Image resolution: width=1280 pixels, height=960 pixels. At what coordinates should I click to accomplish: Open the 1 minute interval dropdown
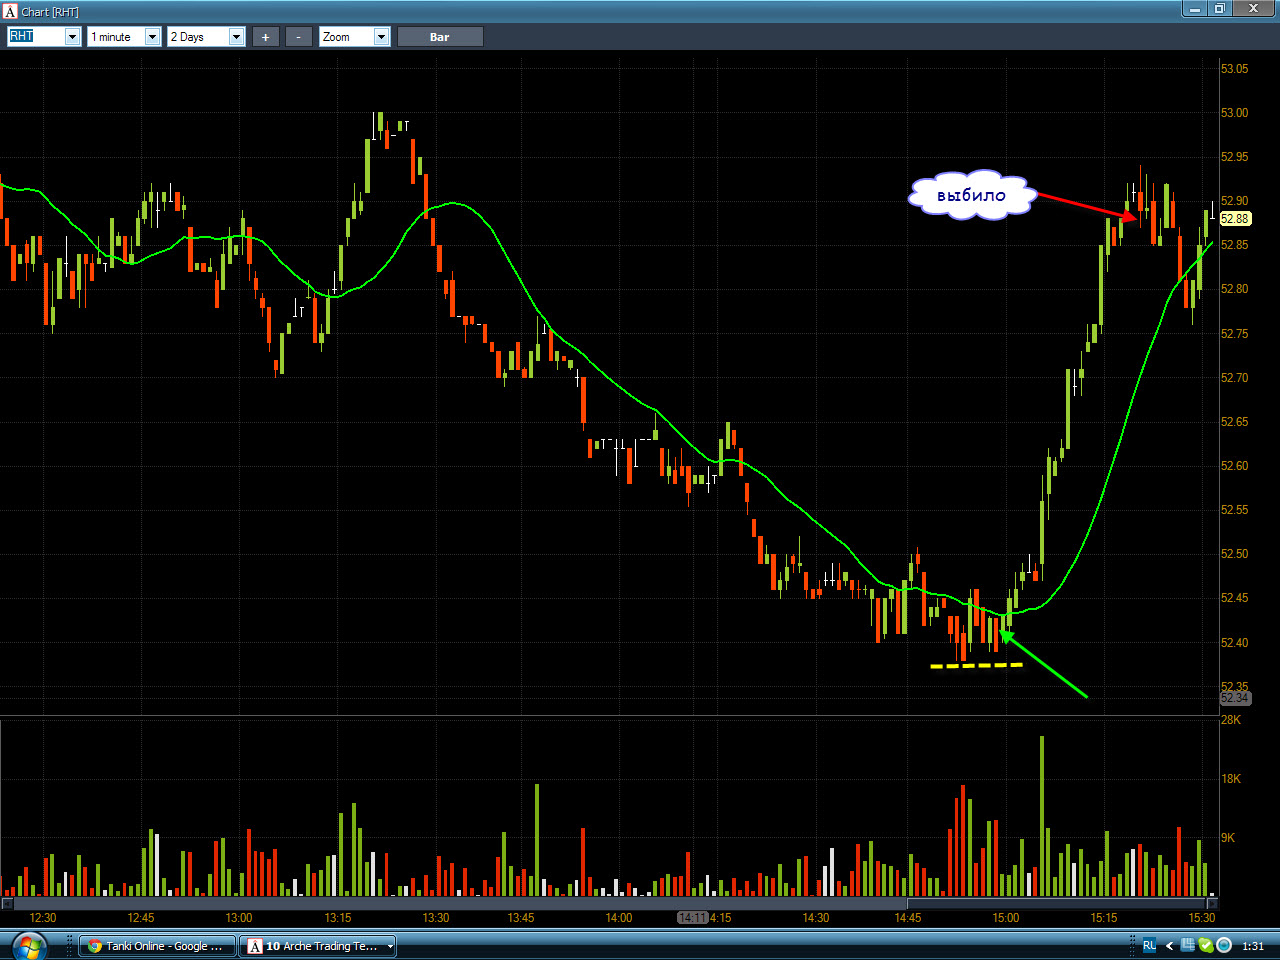[152, 37]
